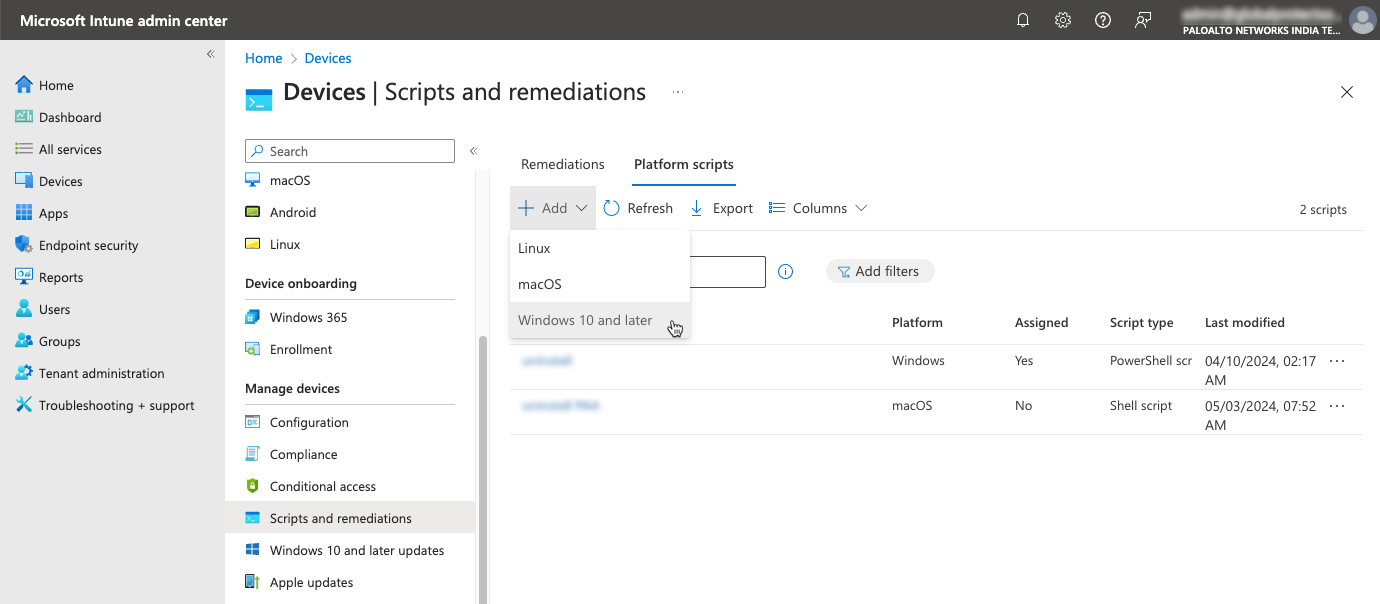Viewport: 1380px width, 604px height.
Task: Click the Home breadcrumb link
Action: (x=264, y=58)
